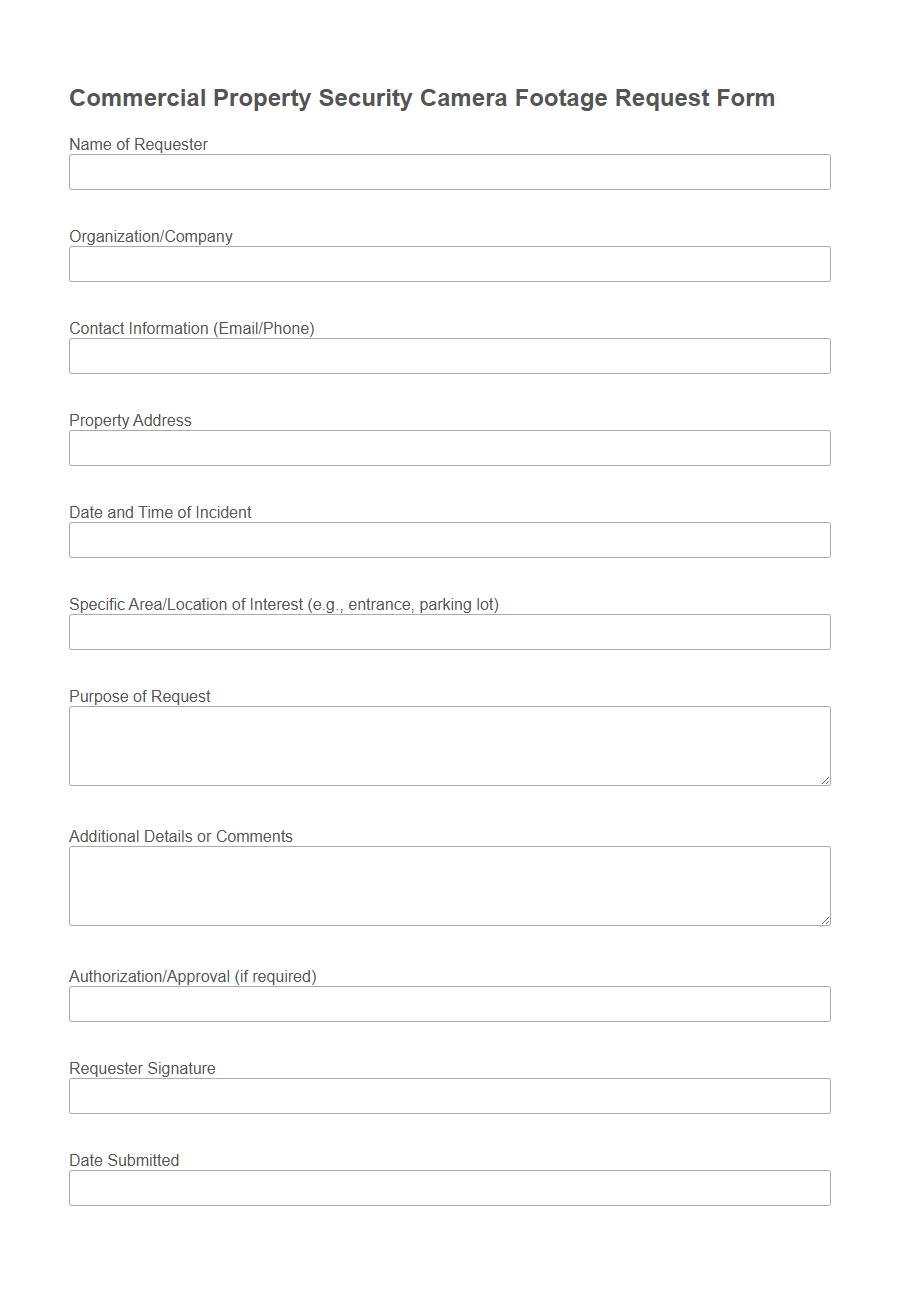This screenshot has width=900, height=1290.
Task: Click the Additional Details or Comments text area
Action: (449, 885)
